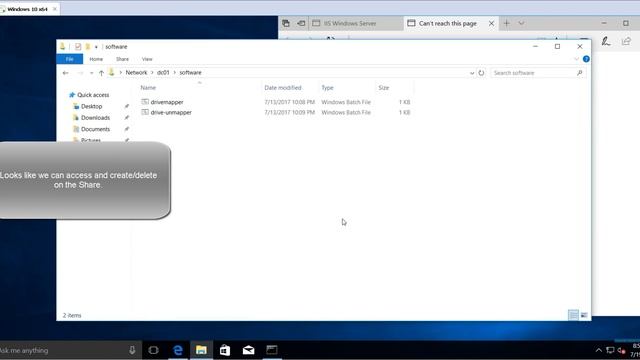Open Edge tab preview dropdown chevron

click(x=521, y=23)
